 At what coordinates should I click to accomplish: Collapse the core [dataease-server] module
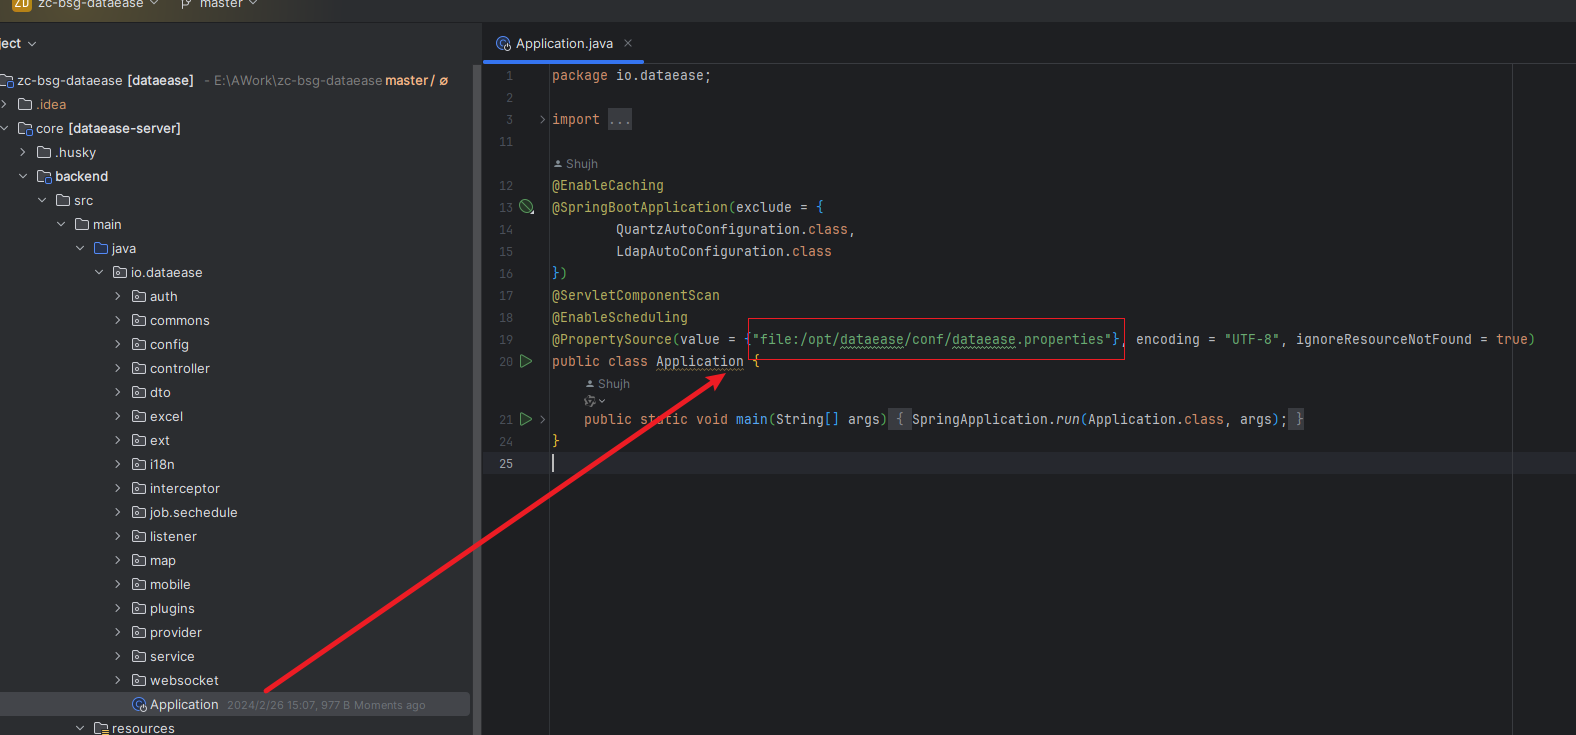5,128
